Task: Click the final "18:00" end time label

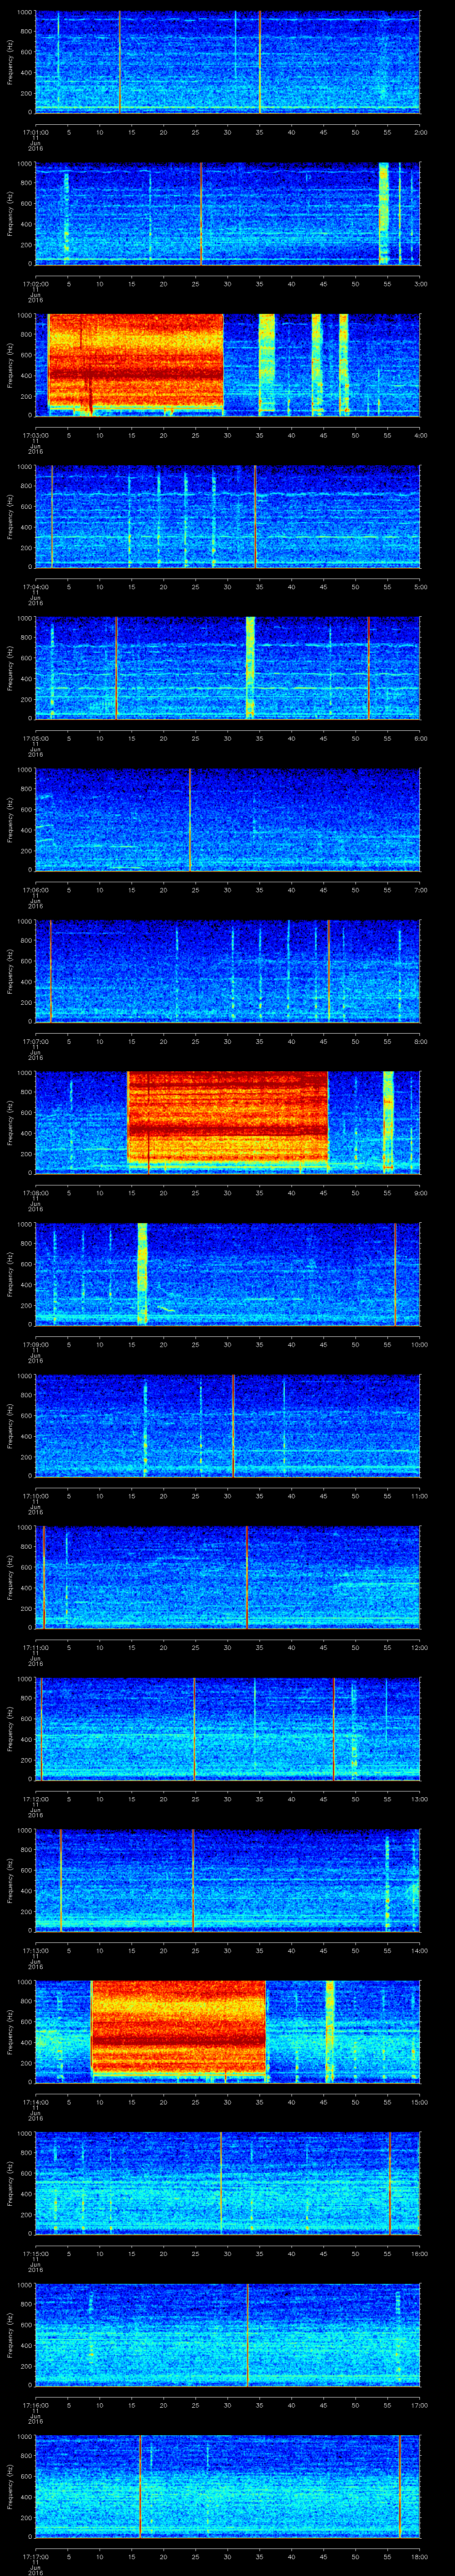Action: pyautogui.click(x=420, y=2556)
